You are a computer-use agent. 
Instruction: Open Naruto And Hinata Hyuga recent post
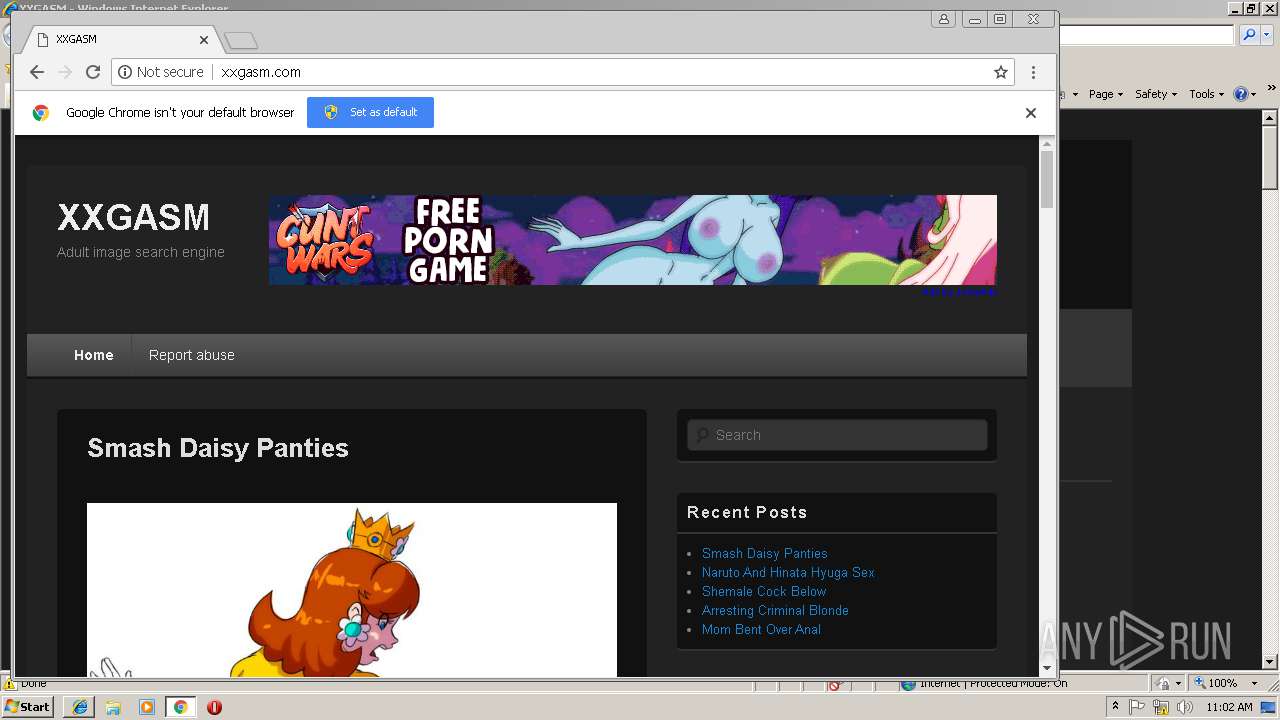(x=788, y=572)
